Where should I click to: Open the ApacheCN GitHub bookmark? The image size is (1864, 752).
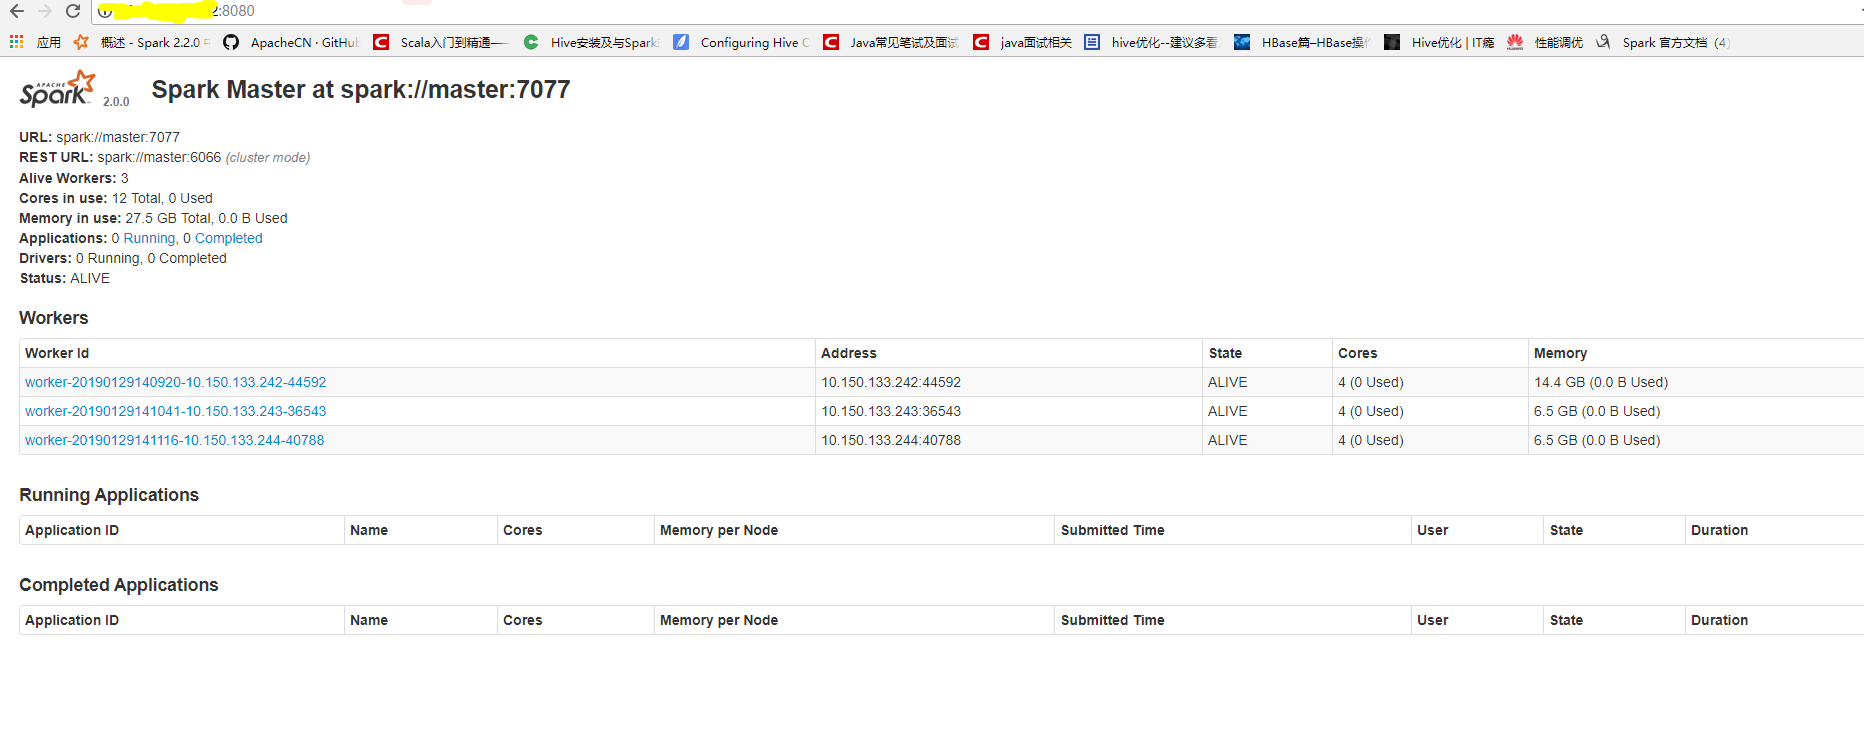coord(290,42)
